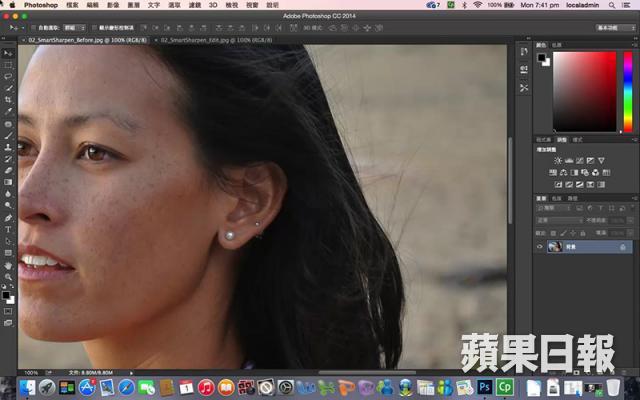This screenshot has width=640, height=400.
Task: Open the Move tool preset picker arrow
Action: [x=23, y=28]
